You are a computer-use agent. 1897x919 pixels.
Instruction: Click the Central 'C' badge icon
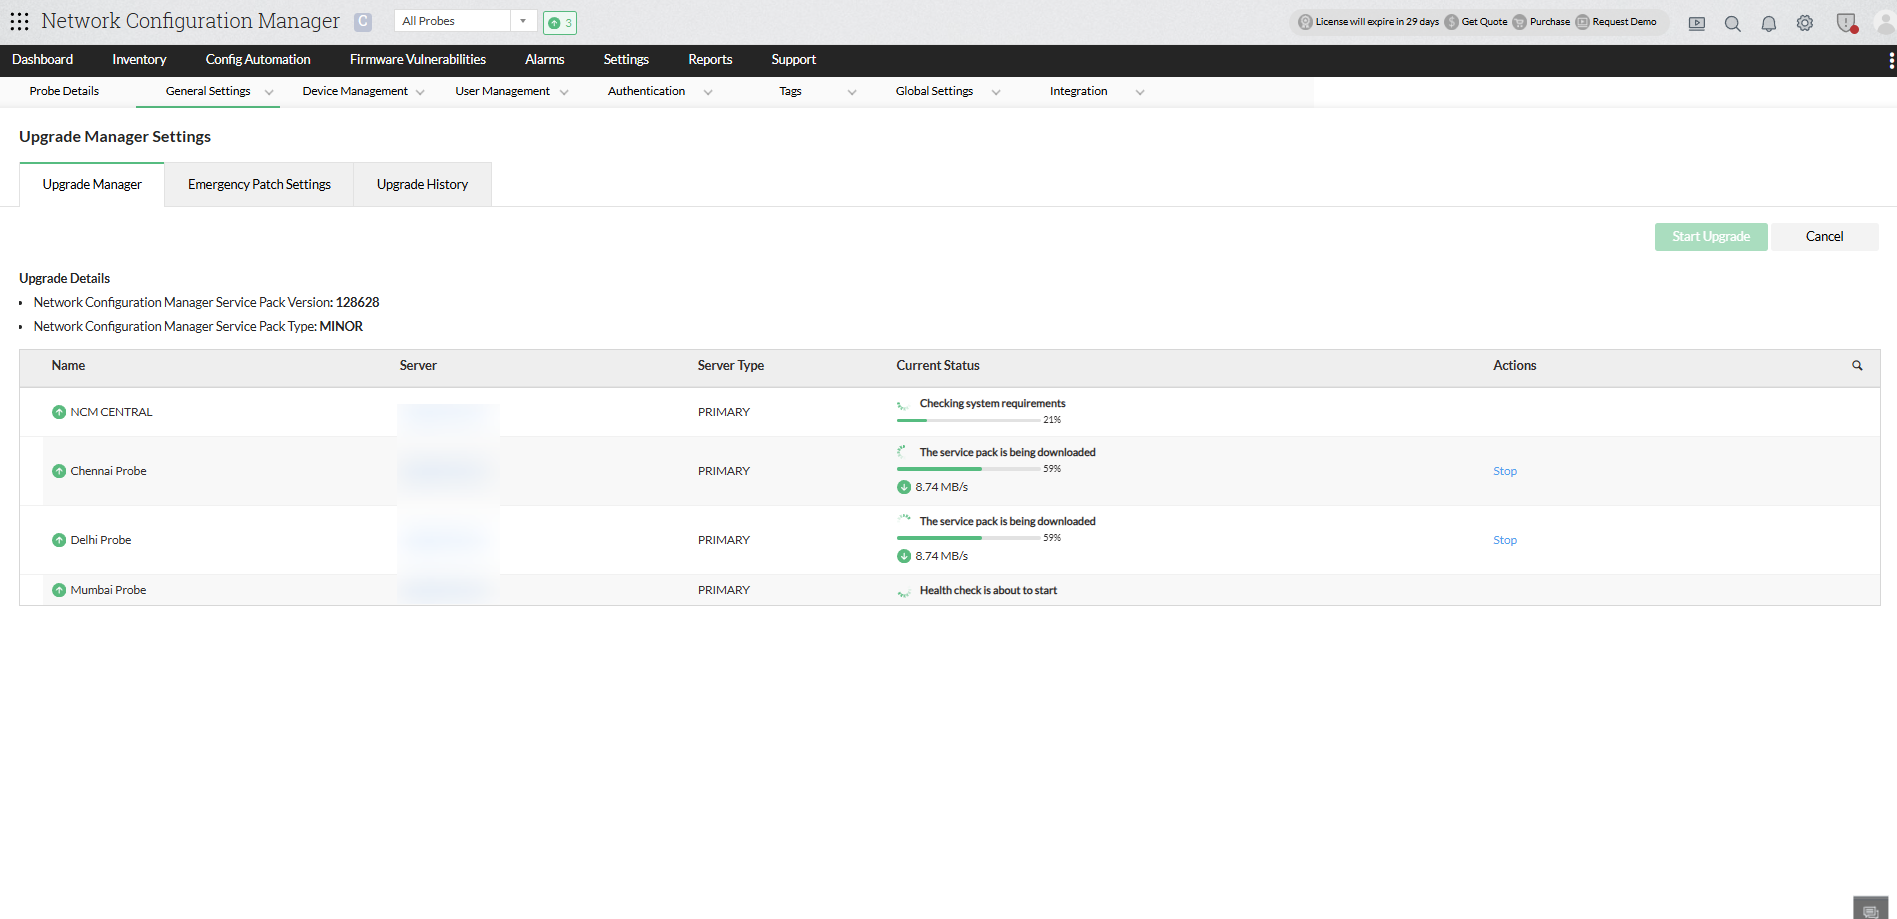tap(363, 22)
